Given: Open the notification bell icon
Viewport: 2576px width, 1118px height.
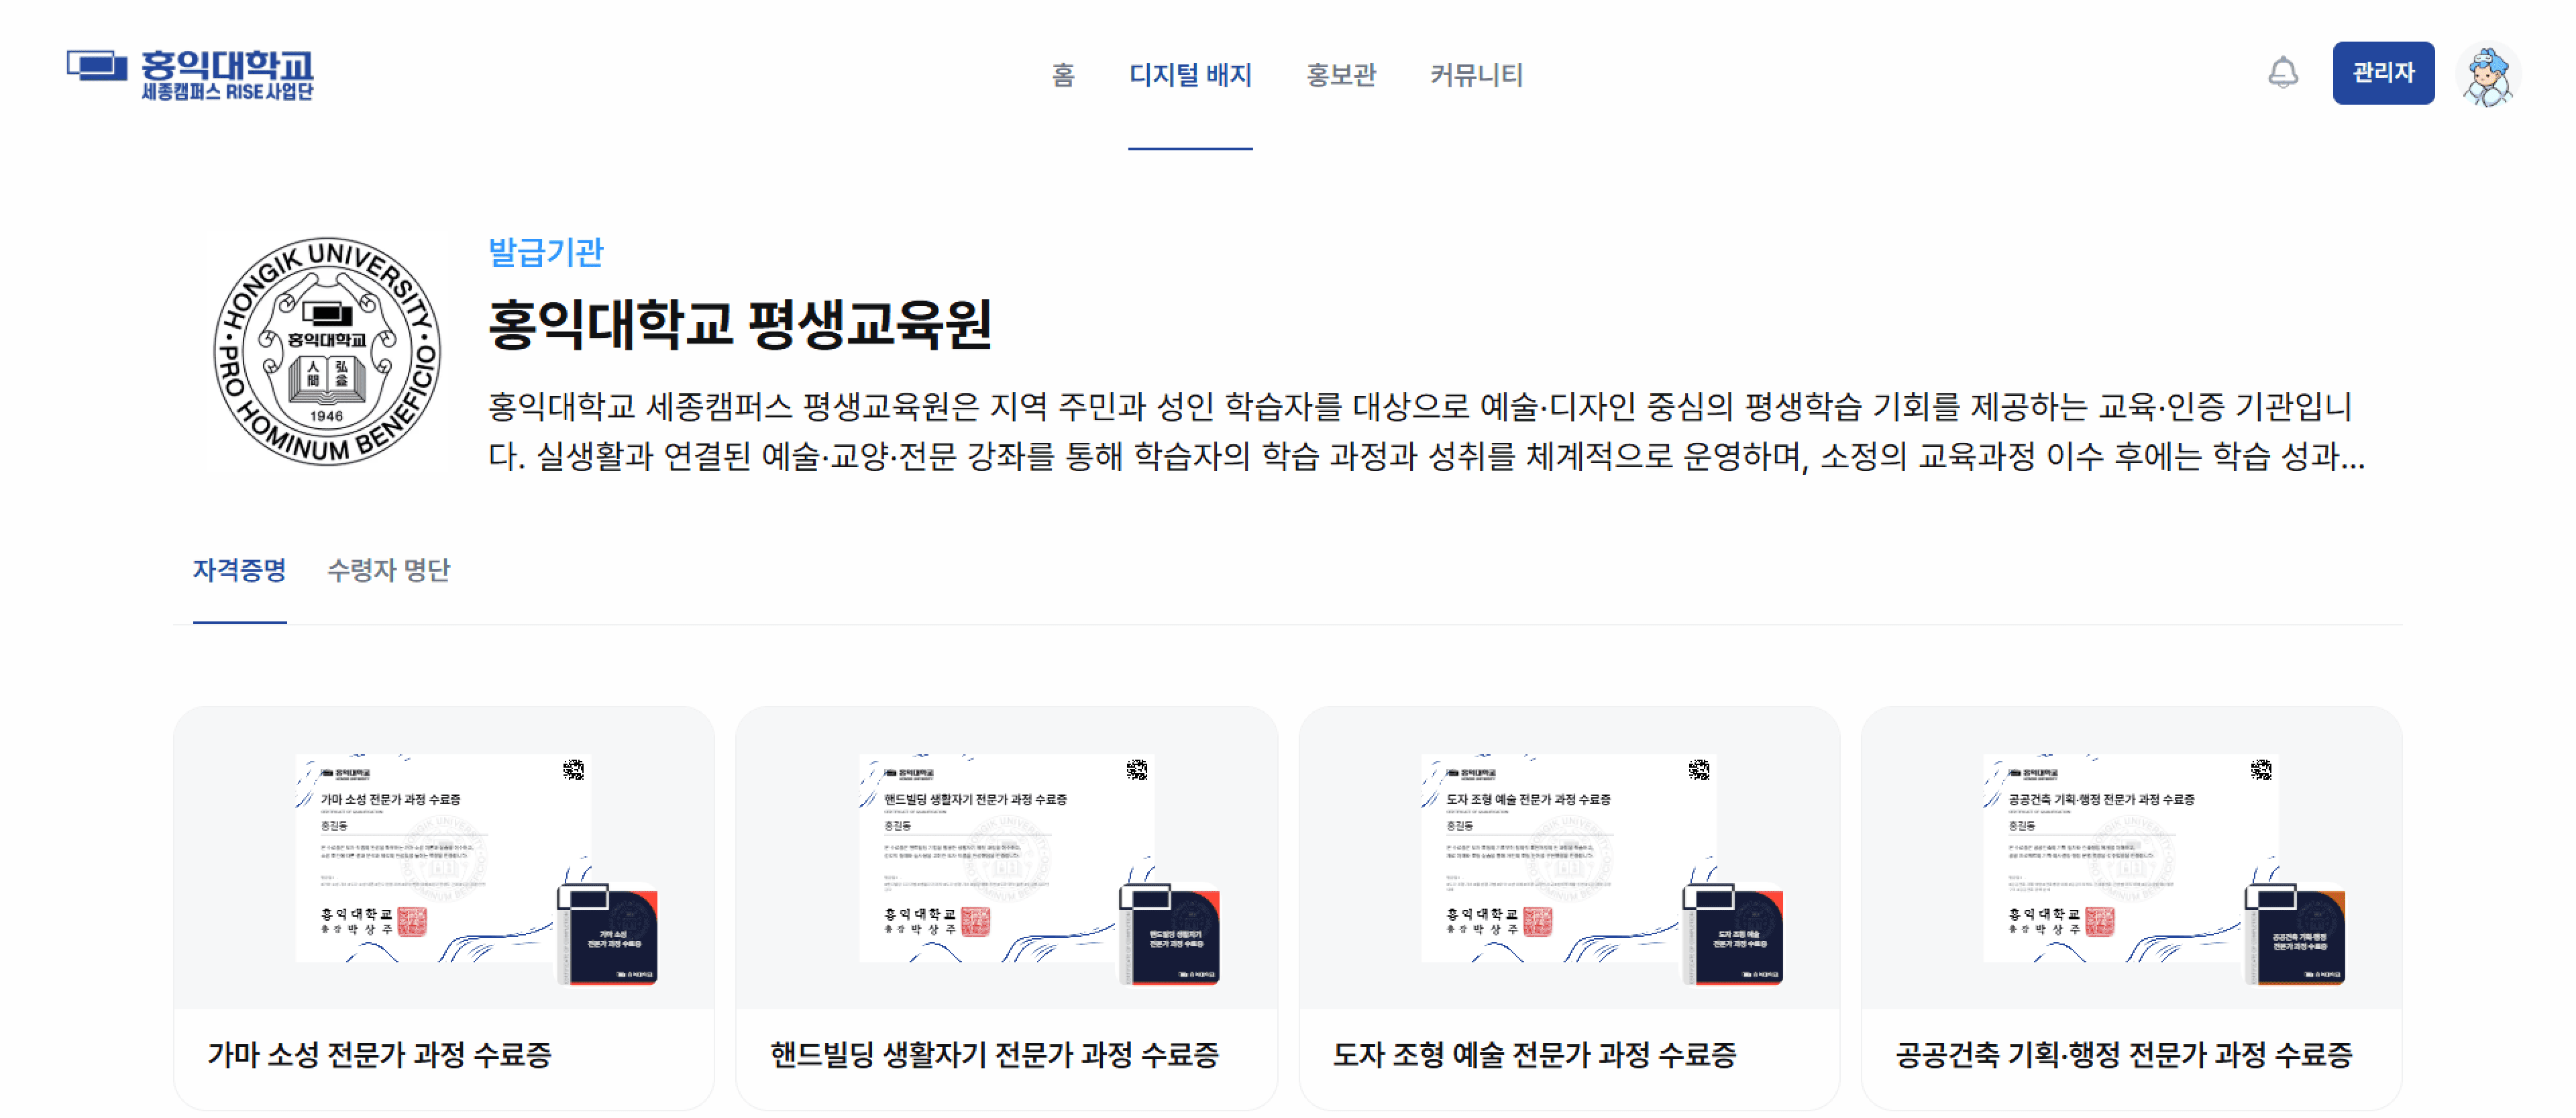Looking at the screenshot, I should tap(2282, 73).
